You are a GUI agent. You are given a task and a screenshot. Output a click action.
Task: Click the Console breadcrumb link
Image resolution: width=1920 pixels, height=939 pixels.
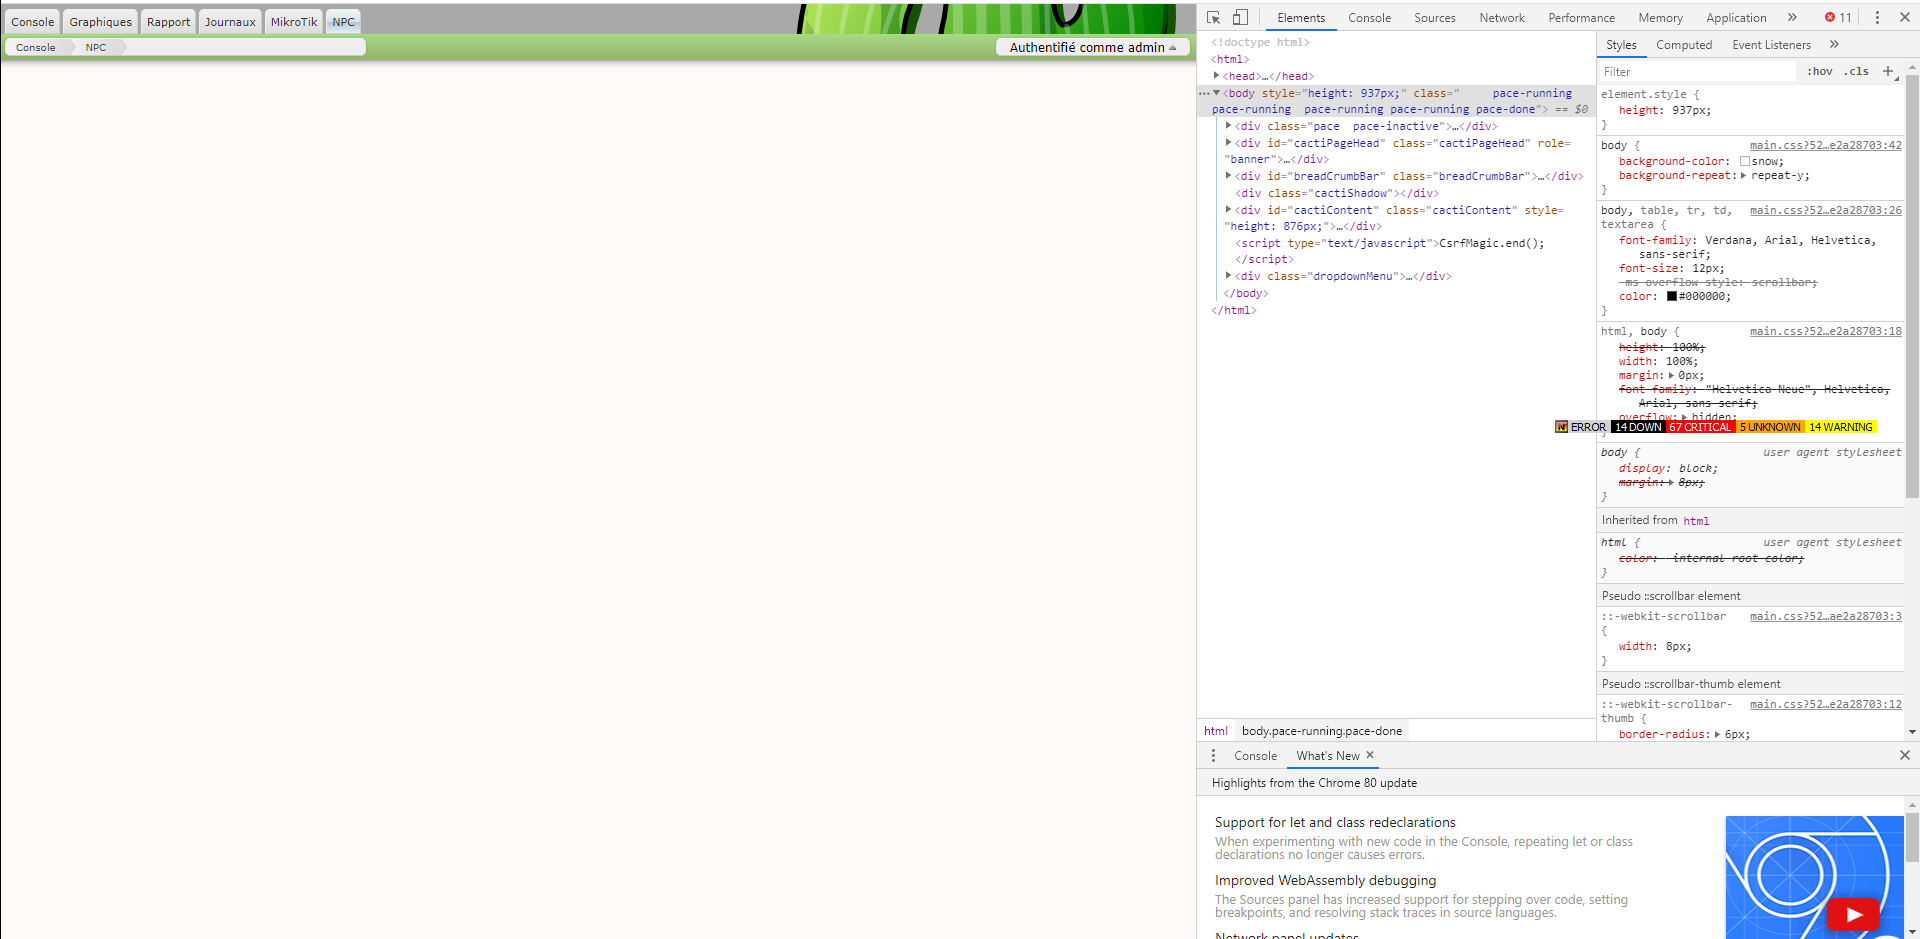36,47
